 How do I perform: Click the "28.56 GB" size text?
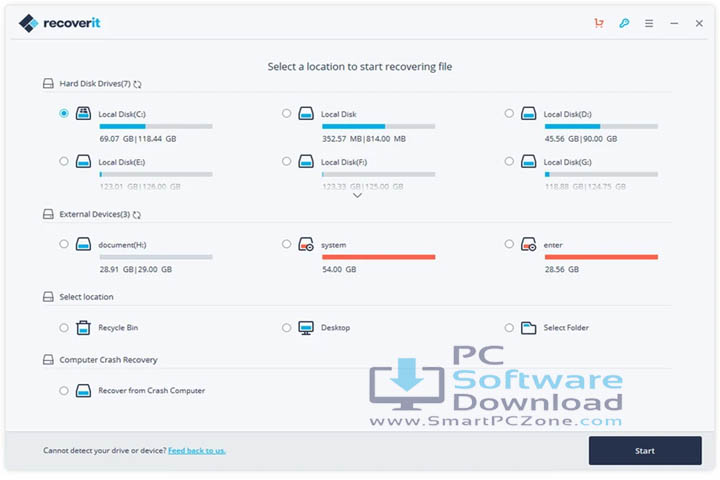pyautogui.click(x=562, y=269)
